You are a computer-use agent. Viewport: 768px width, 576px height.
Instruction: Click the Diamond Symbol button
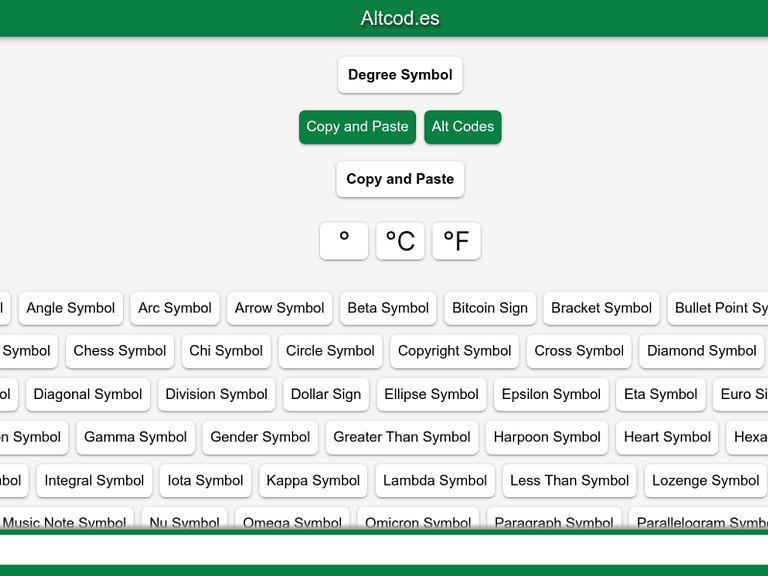click(x=701, y=351)
